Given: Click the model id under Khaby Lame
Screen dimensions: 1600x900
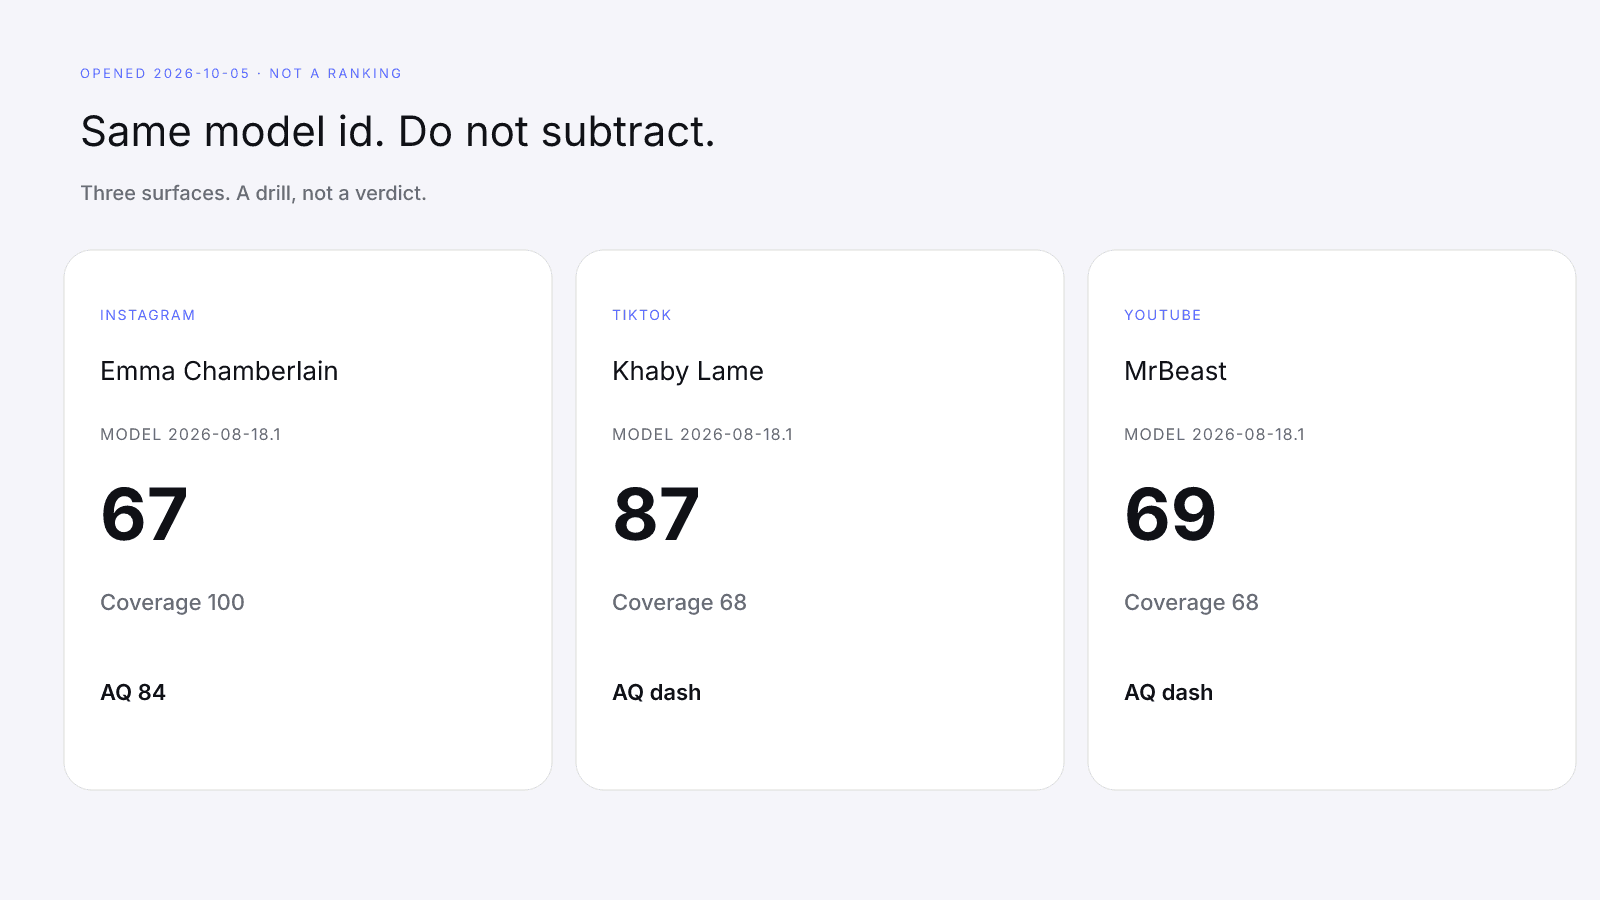Looking at the screenshot, I should point(703,434).
